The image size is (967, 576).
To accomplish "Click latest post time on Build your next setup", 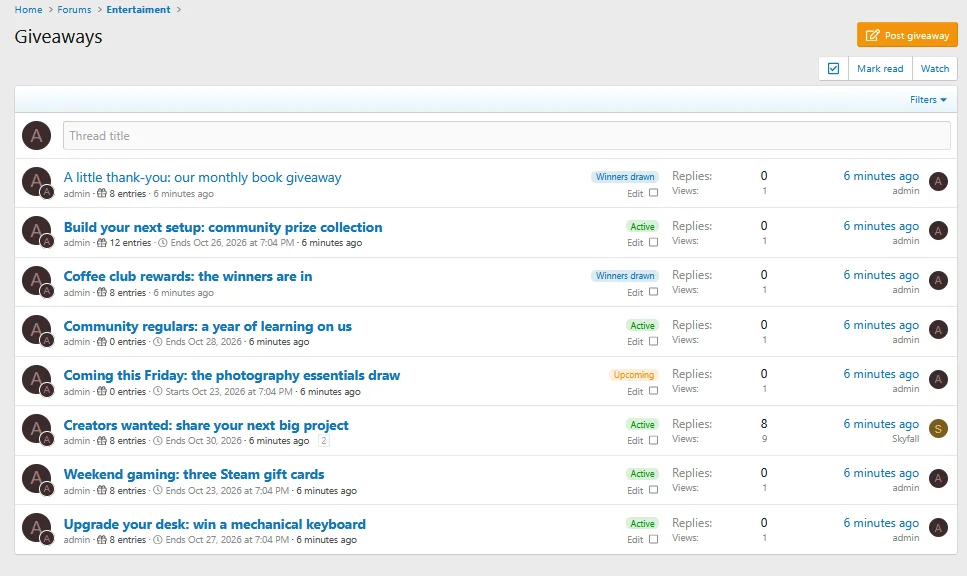I will coord(881,226).
